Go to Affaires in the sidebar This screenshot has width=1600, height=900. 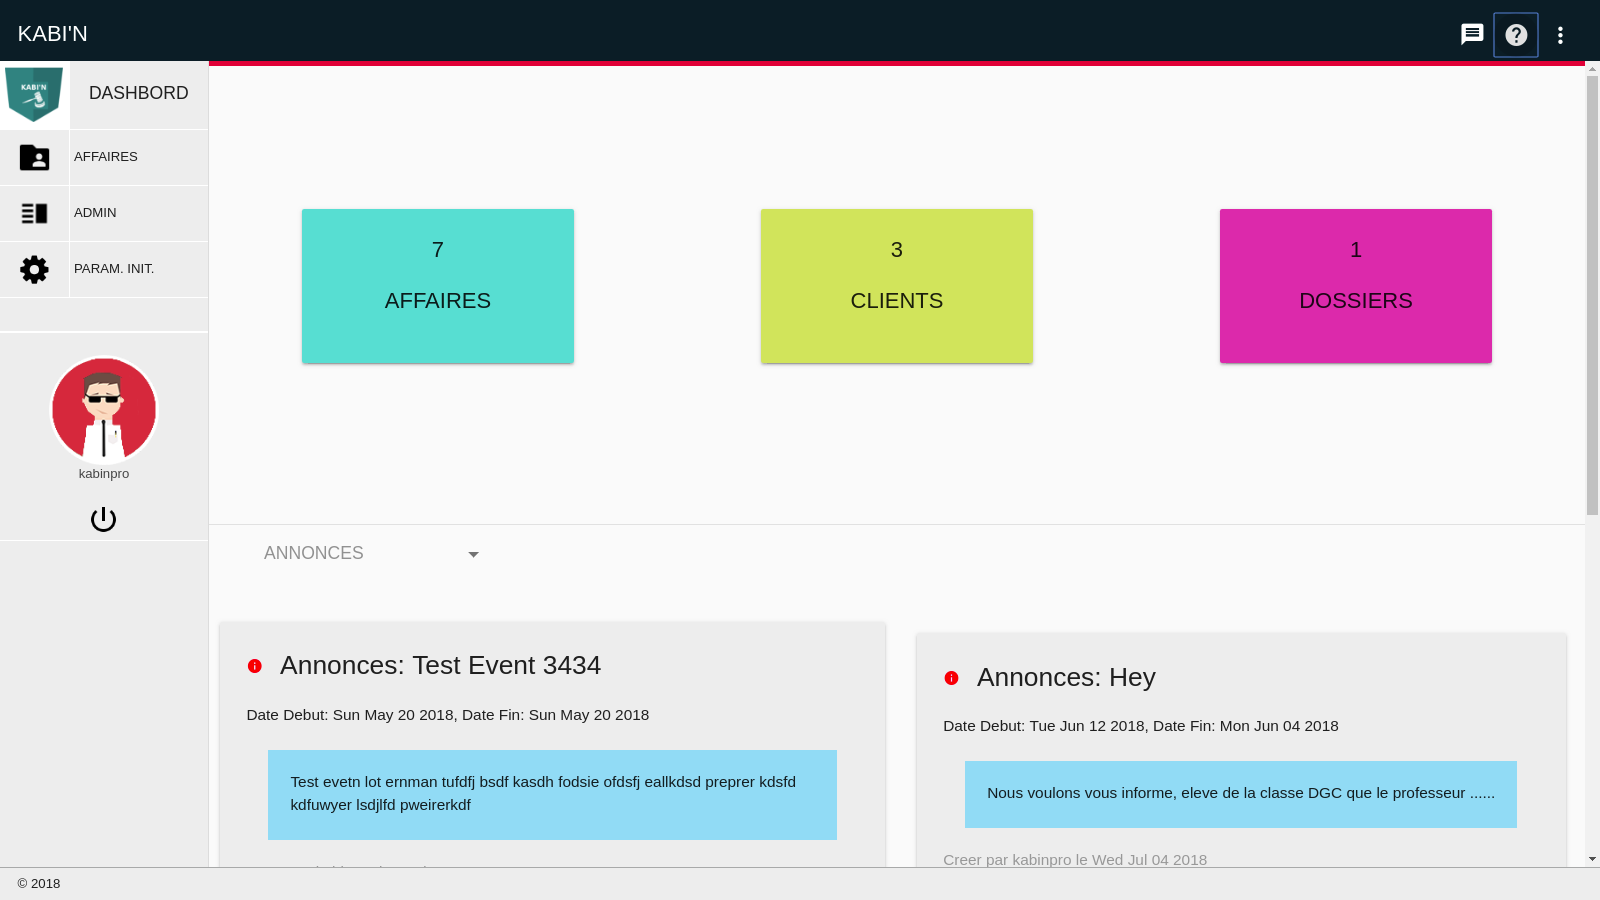pos(106,157)
